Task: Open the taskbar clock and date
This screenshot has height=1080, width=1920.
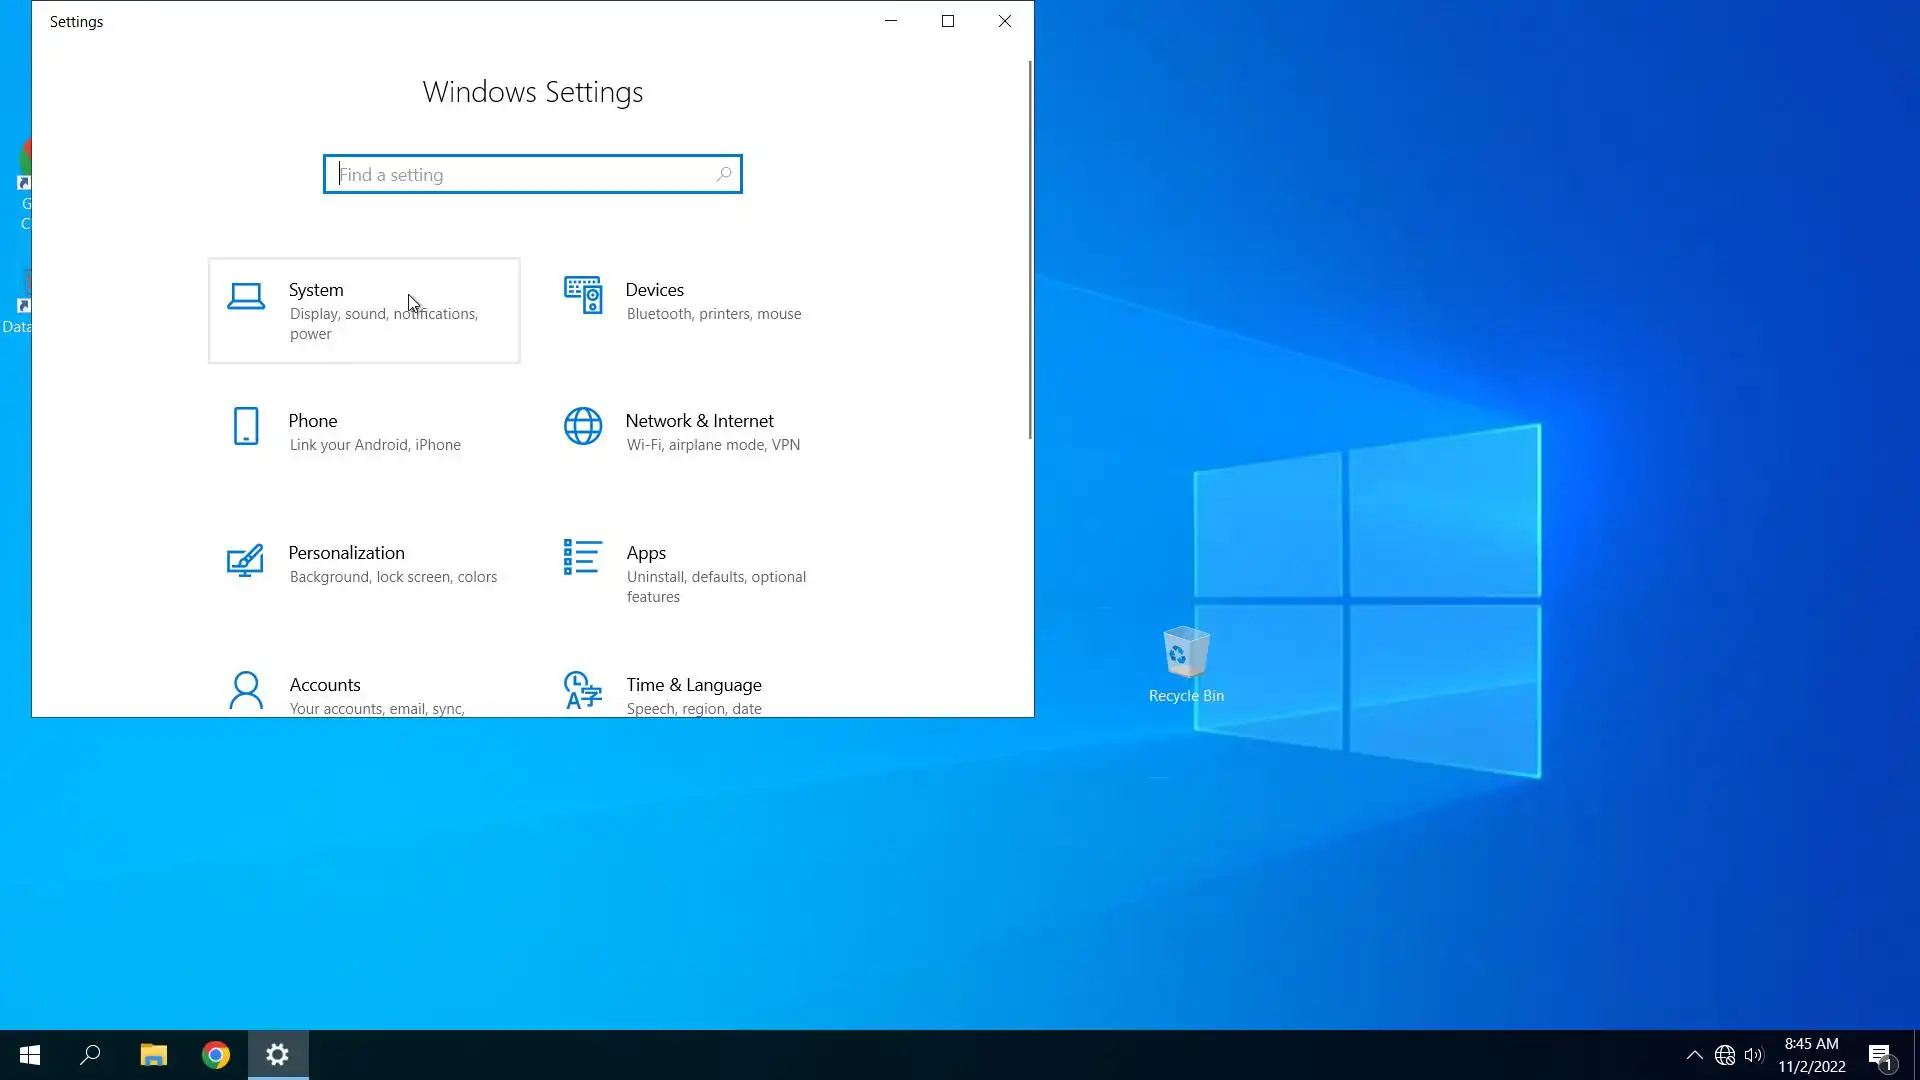Action: pyautogui.click(x=1811, y=1055)
